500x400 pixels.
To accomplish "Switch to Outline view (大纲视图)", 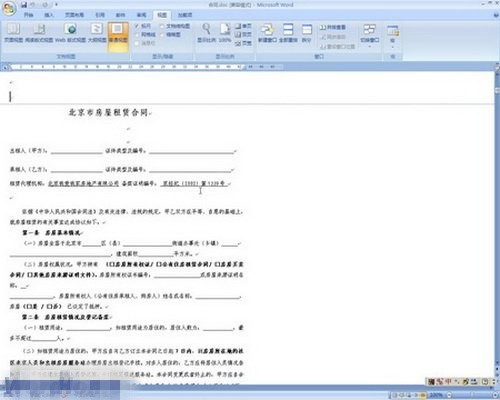I will coord(97,33).
